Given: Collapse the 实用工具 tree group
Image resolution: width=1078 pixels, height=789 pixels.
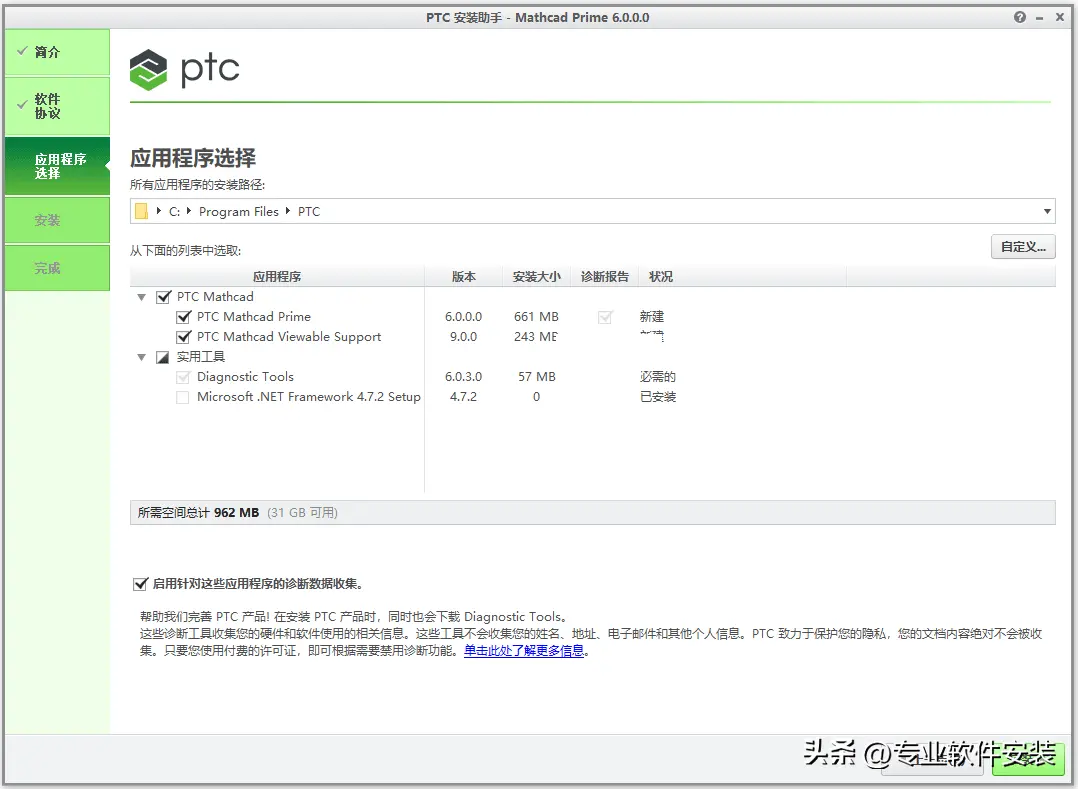Looking at the screenshot, I should point(142,357).
